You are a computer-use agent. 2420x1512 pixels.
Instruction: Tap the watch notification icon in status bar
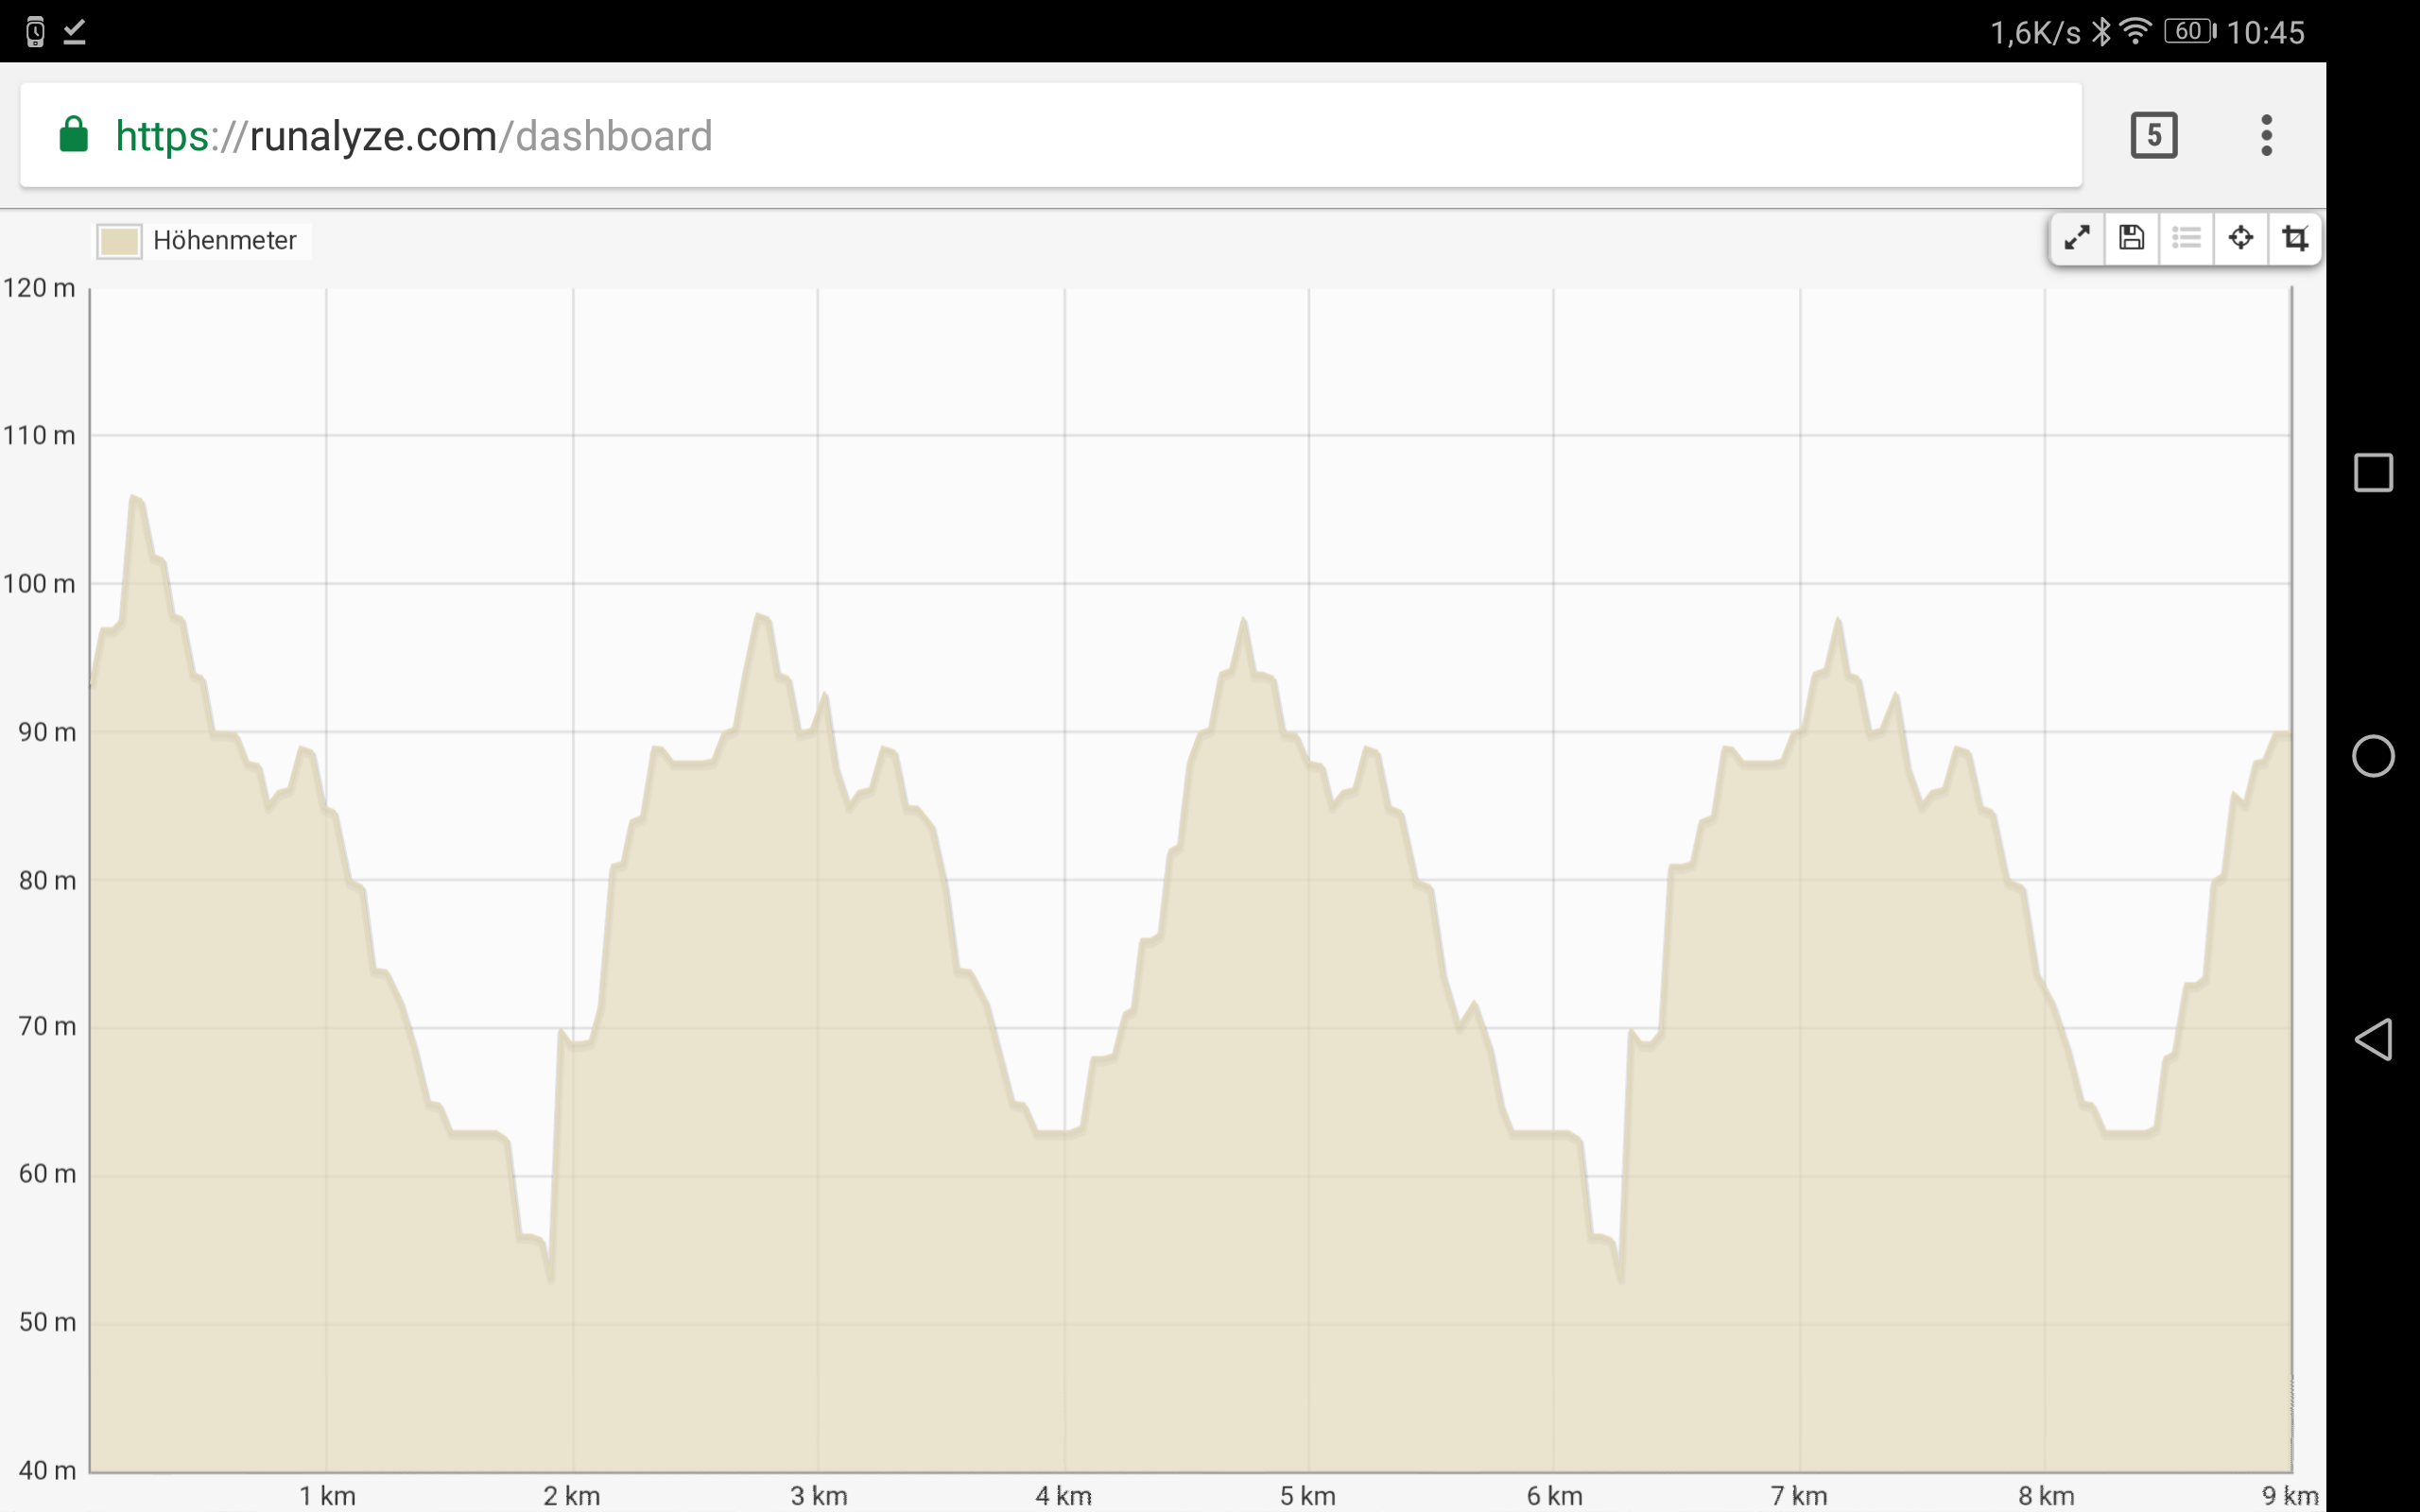[35, 32]
